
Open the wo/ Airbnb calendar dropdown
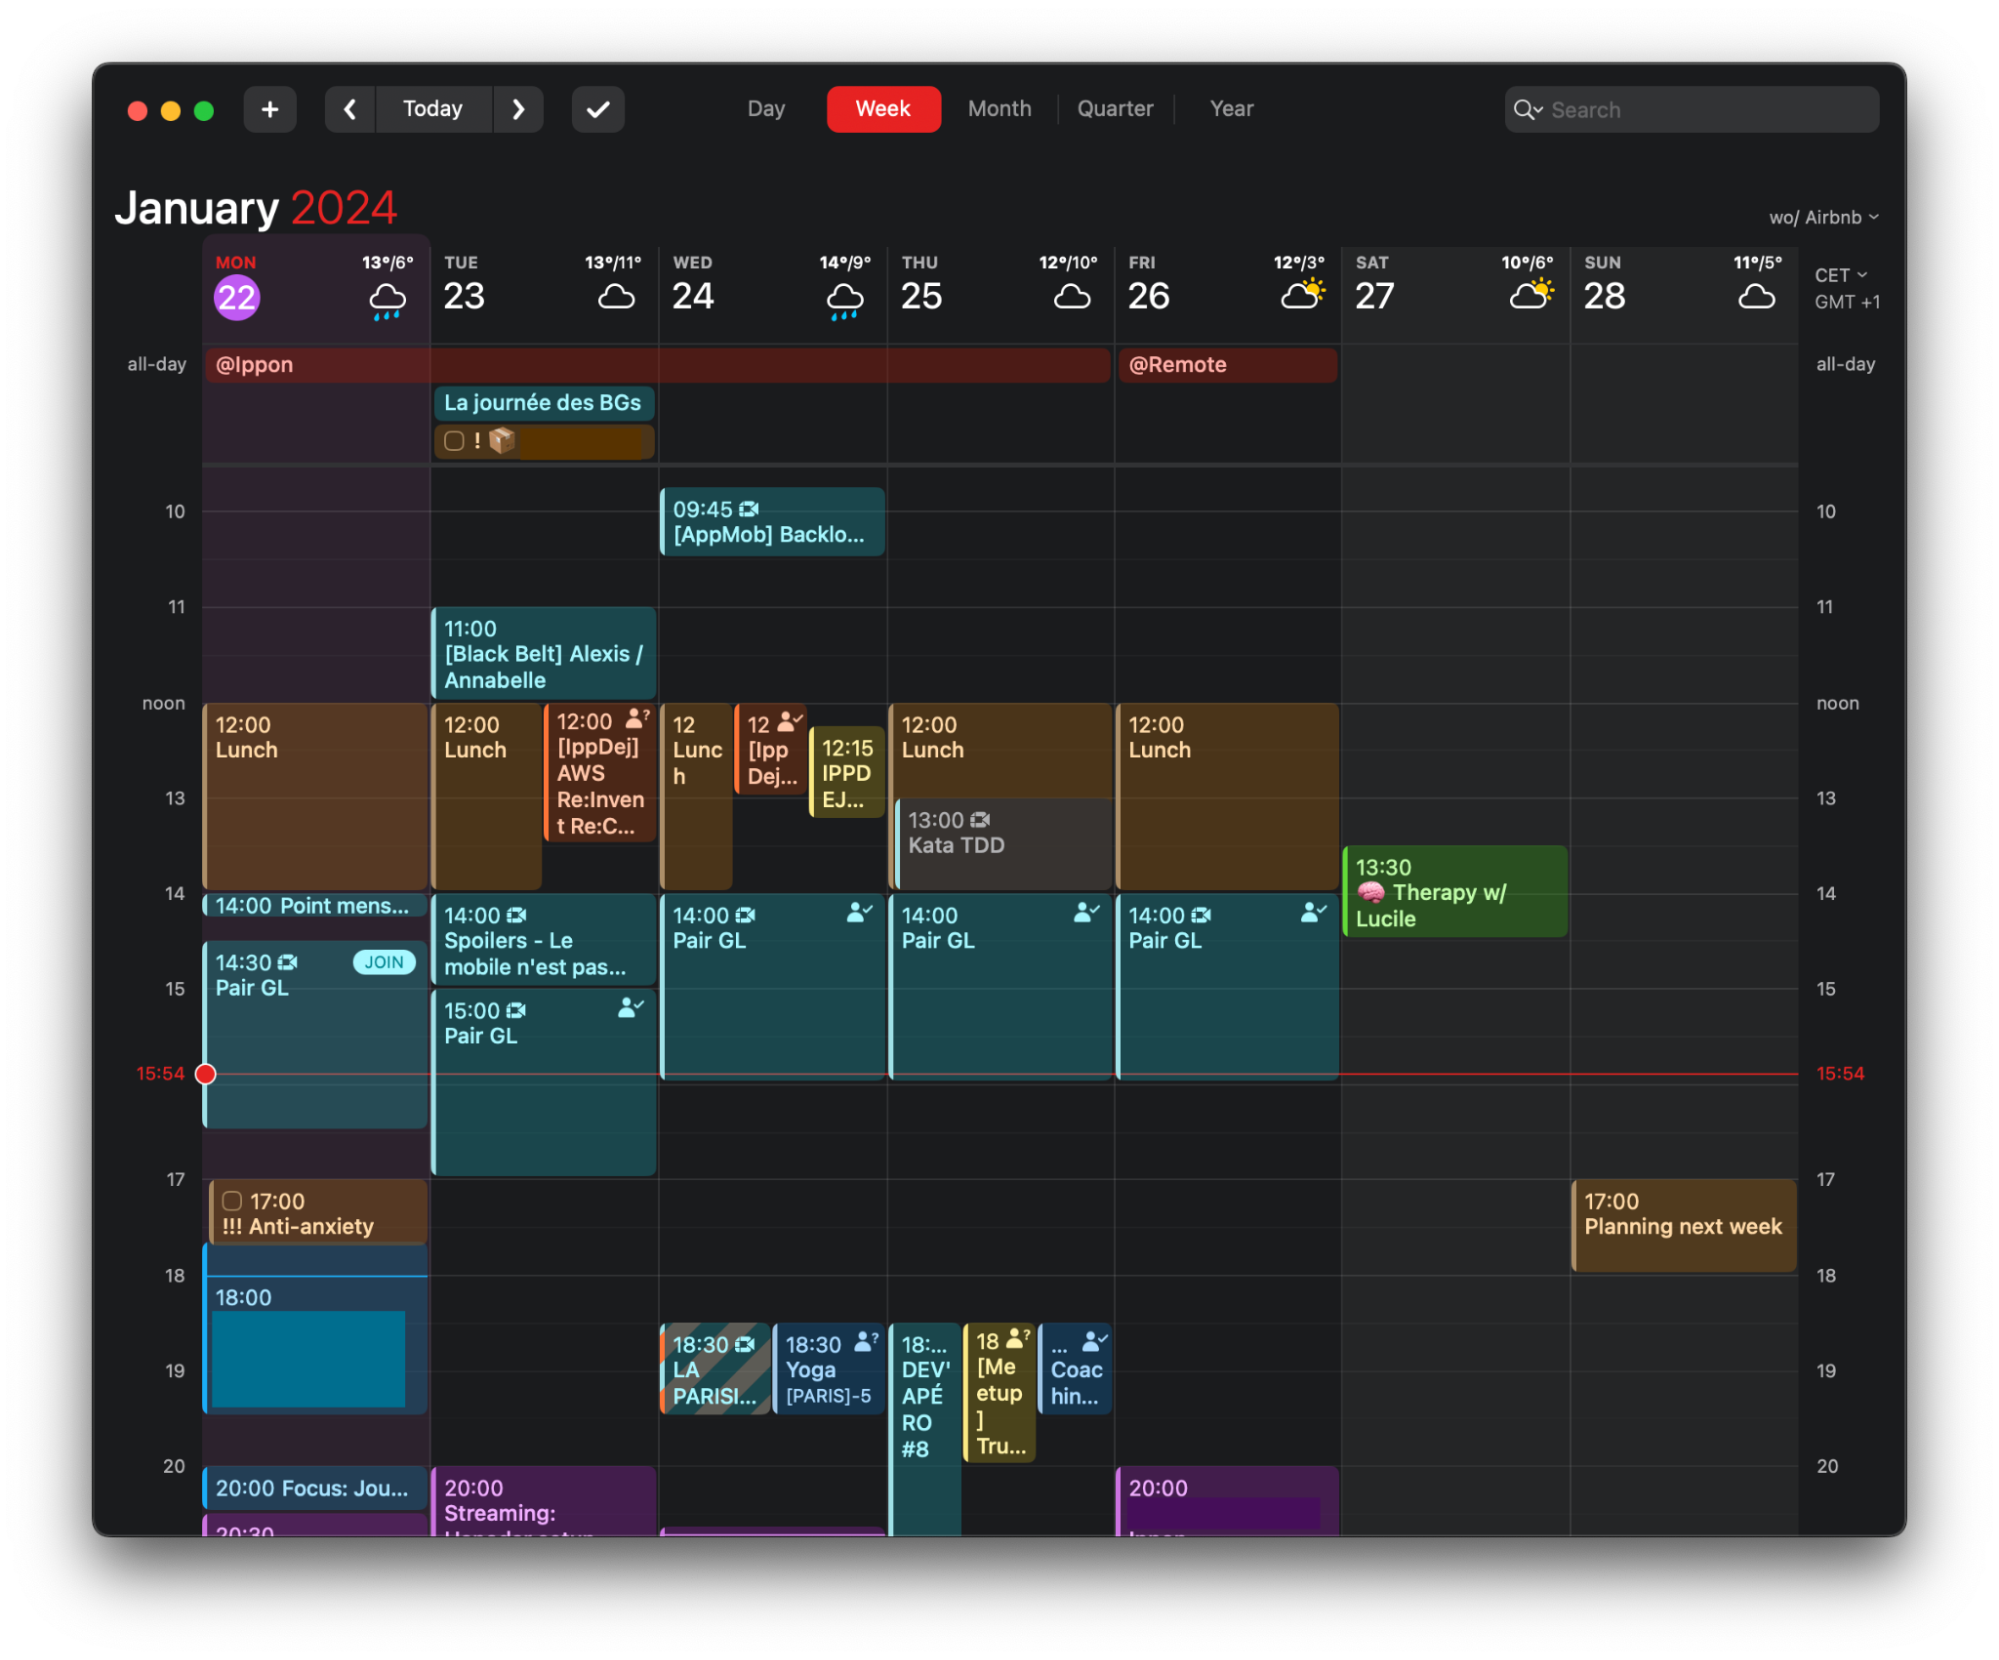(1823, 216)
